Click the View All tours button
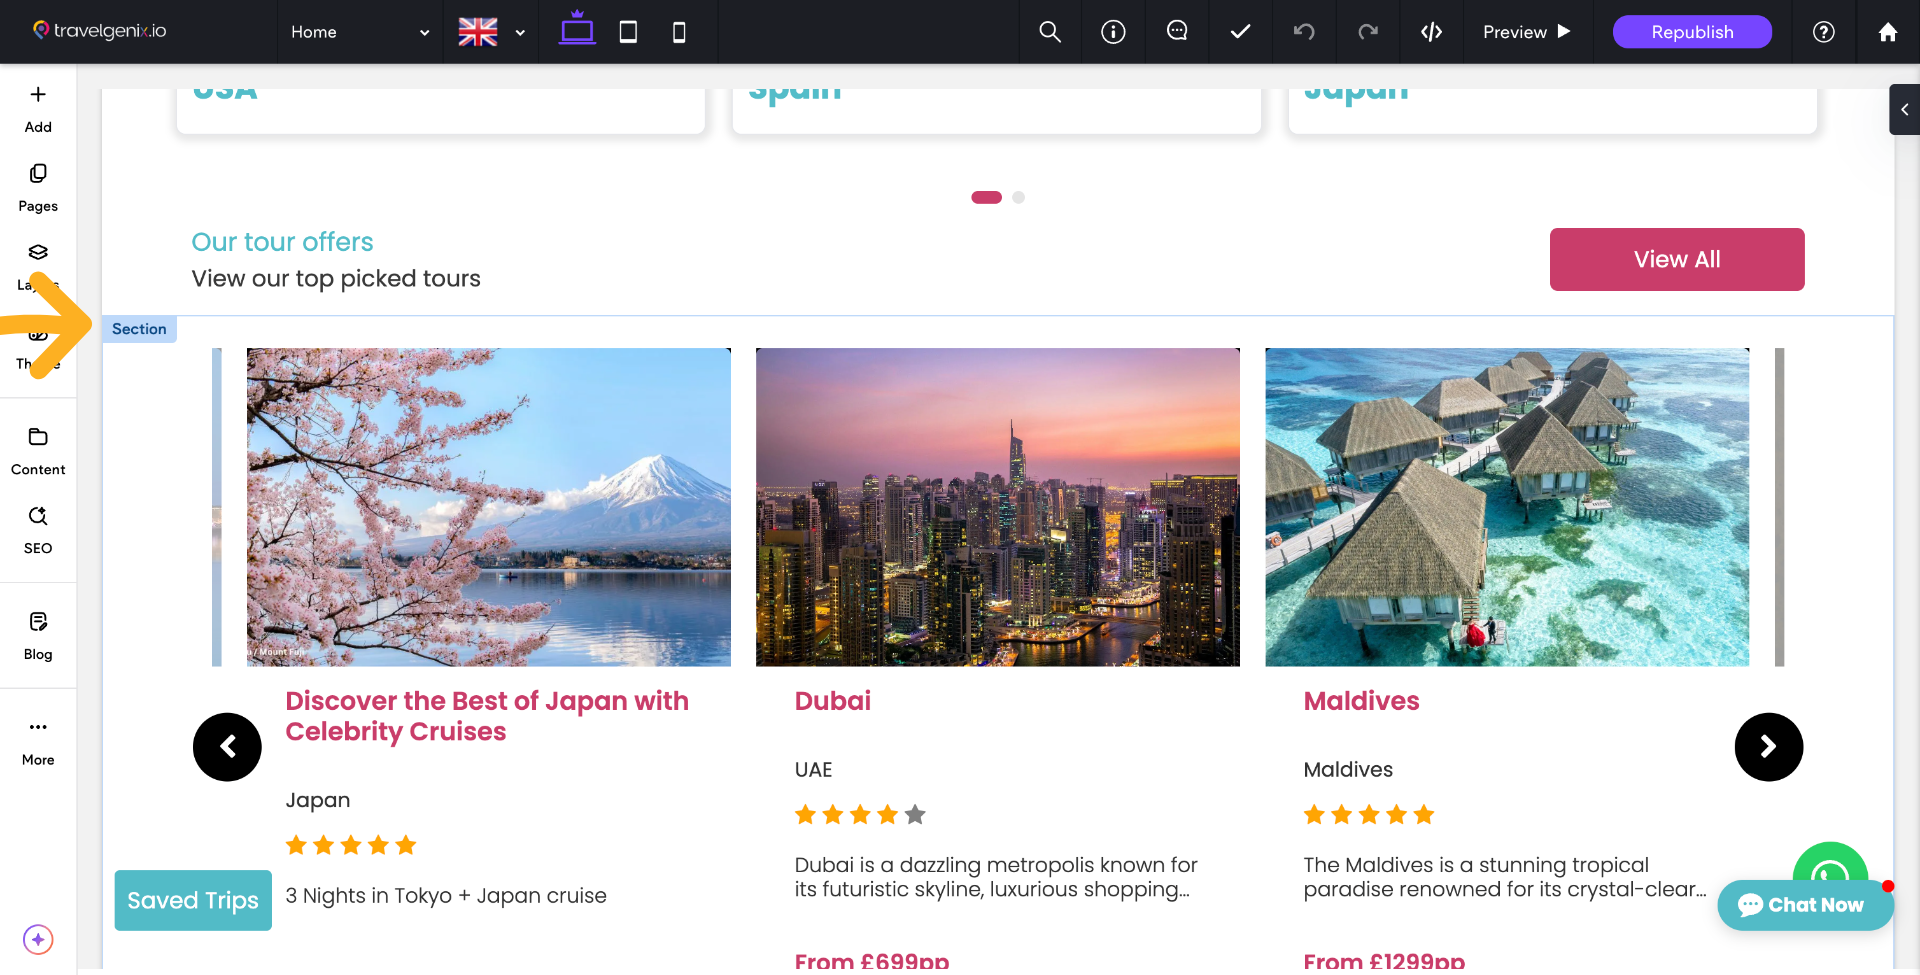This screenshot has height=975, width=1920. (x=1676, y=259)
